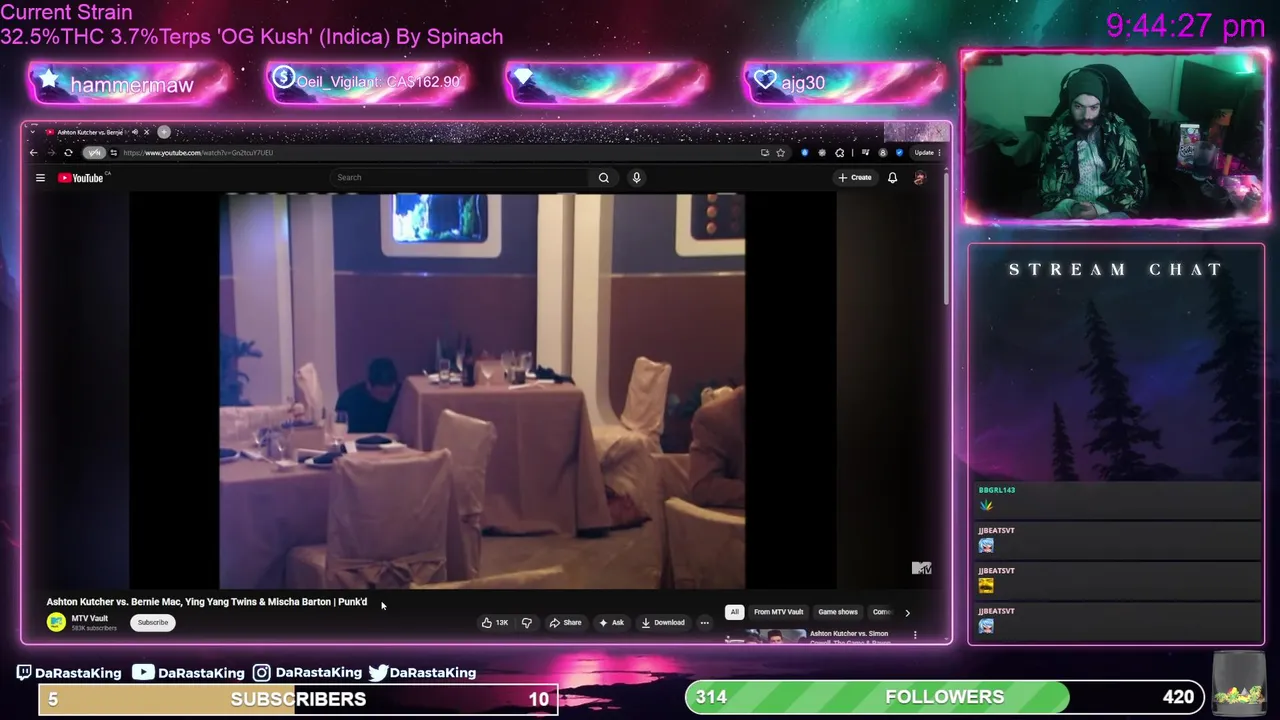Open YouTube notifications bell
1280x720 pixels.
892,178
